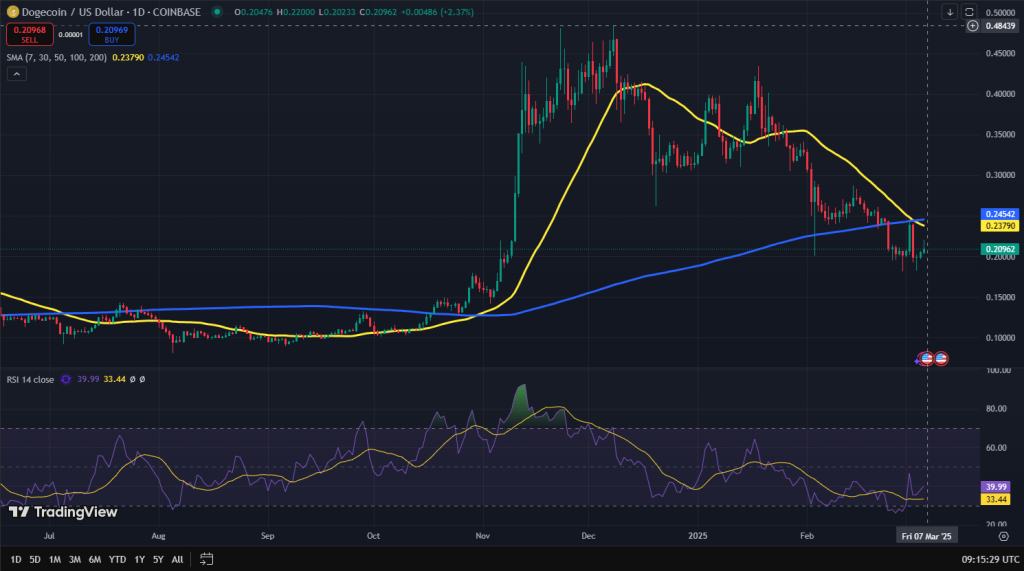
Task: Select the 1D time range
Action: [16, 560]
